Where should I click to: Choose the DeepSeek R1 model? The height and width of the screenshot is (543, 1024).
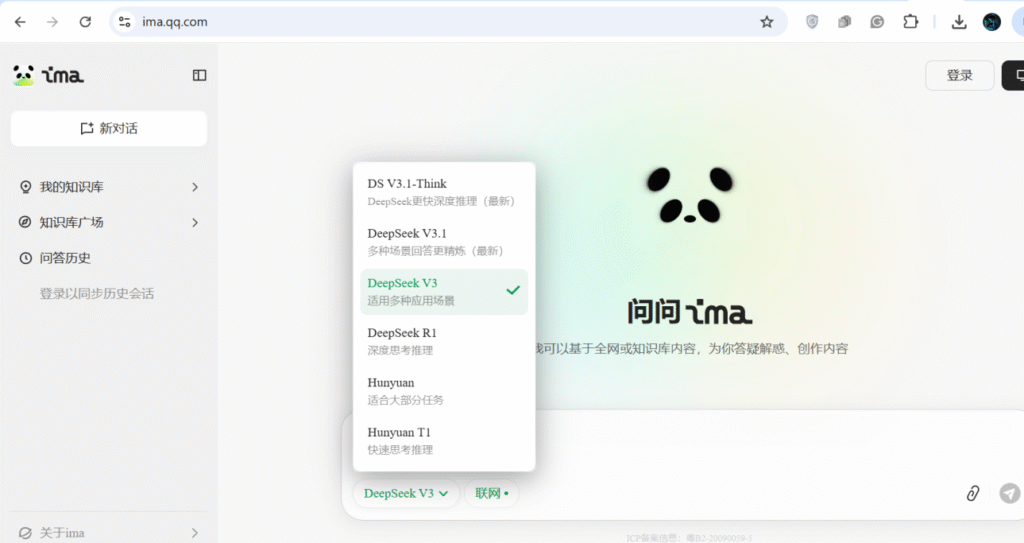tap(443, 341)
